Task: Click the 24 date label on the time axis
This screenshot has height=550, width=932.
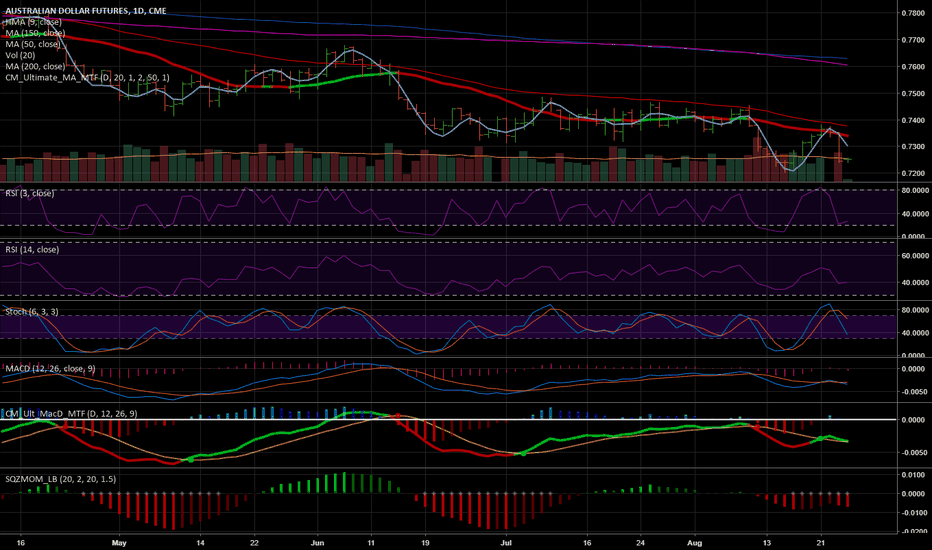Action: point(640,542)
